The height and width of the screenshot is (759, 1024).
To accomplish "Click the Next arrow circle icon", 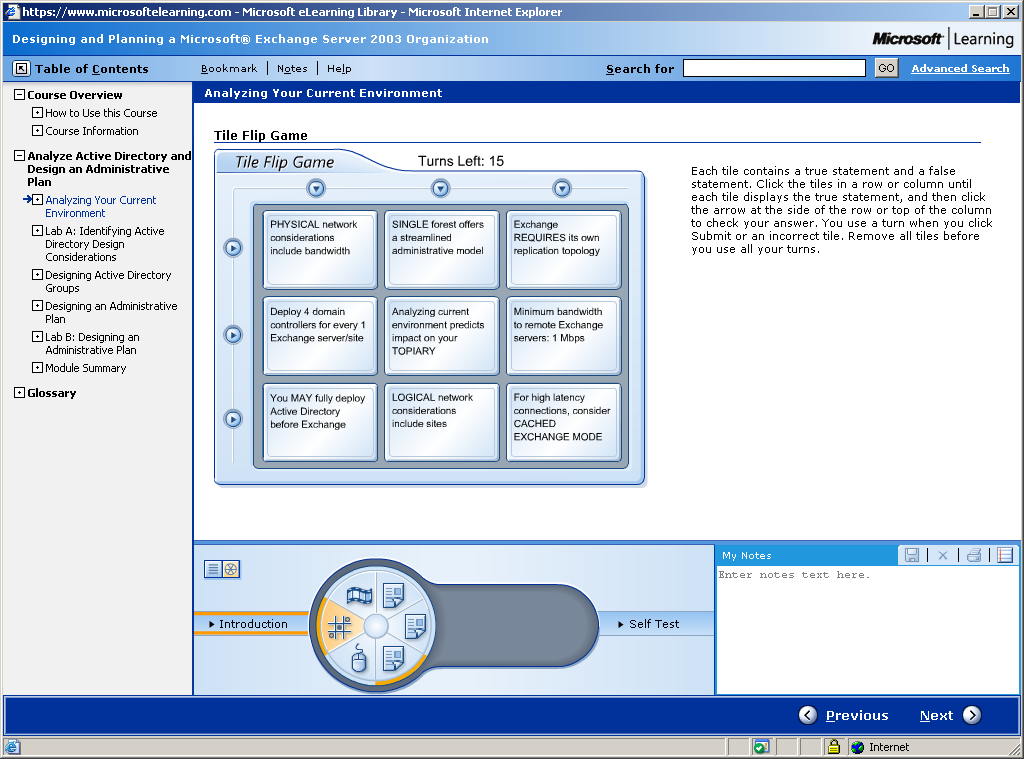I will [x=972, y=715].
